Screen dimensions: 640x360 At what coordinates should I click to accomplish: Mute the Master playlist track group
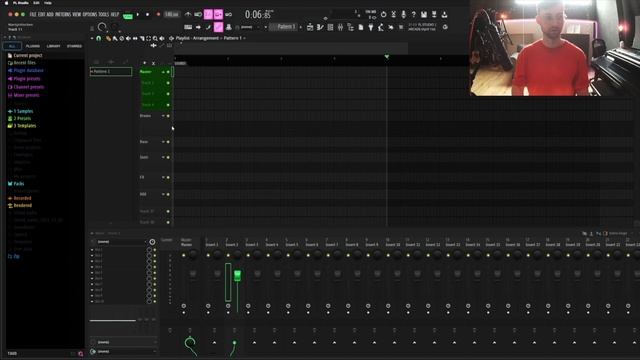[x=168, y=72]
